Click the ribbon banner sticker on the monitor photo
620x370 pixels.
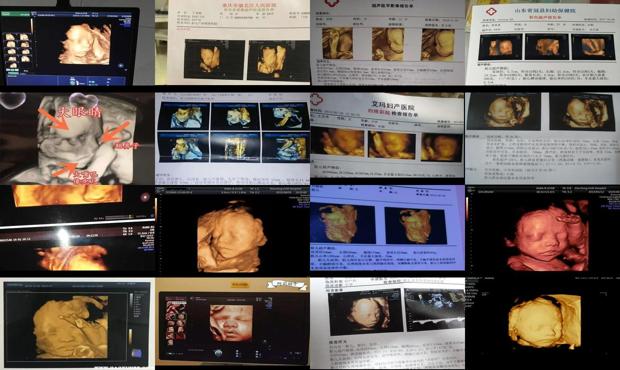click(x=287, y=284)
